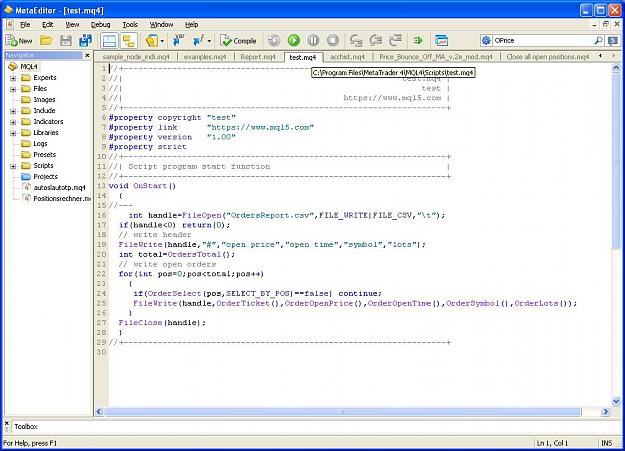Compile the test.mq4 script
625x451 pixels.
coord(238,41)
